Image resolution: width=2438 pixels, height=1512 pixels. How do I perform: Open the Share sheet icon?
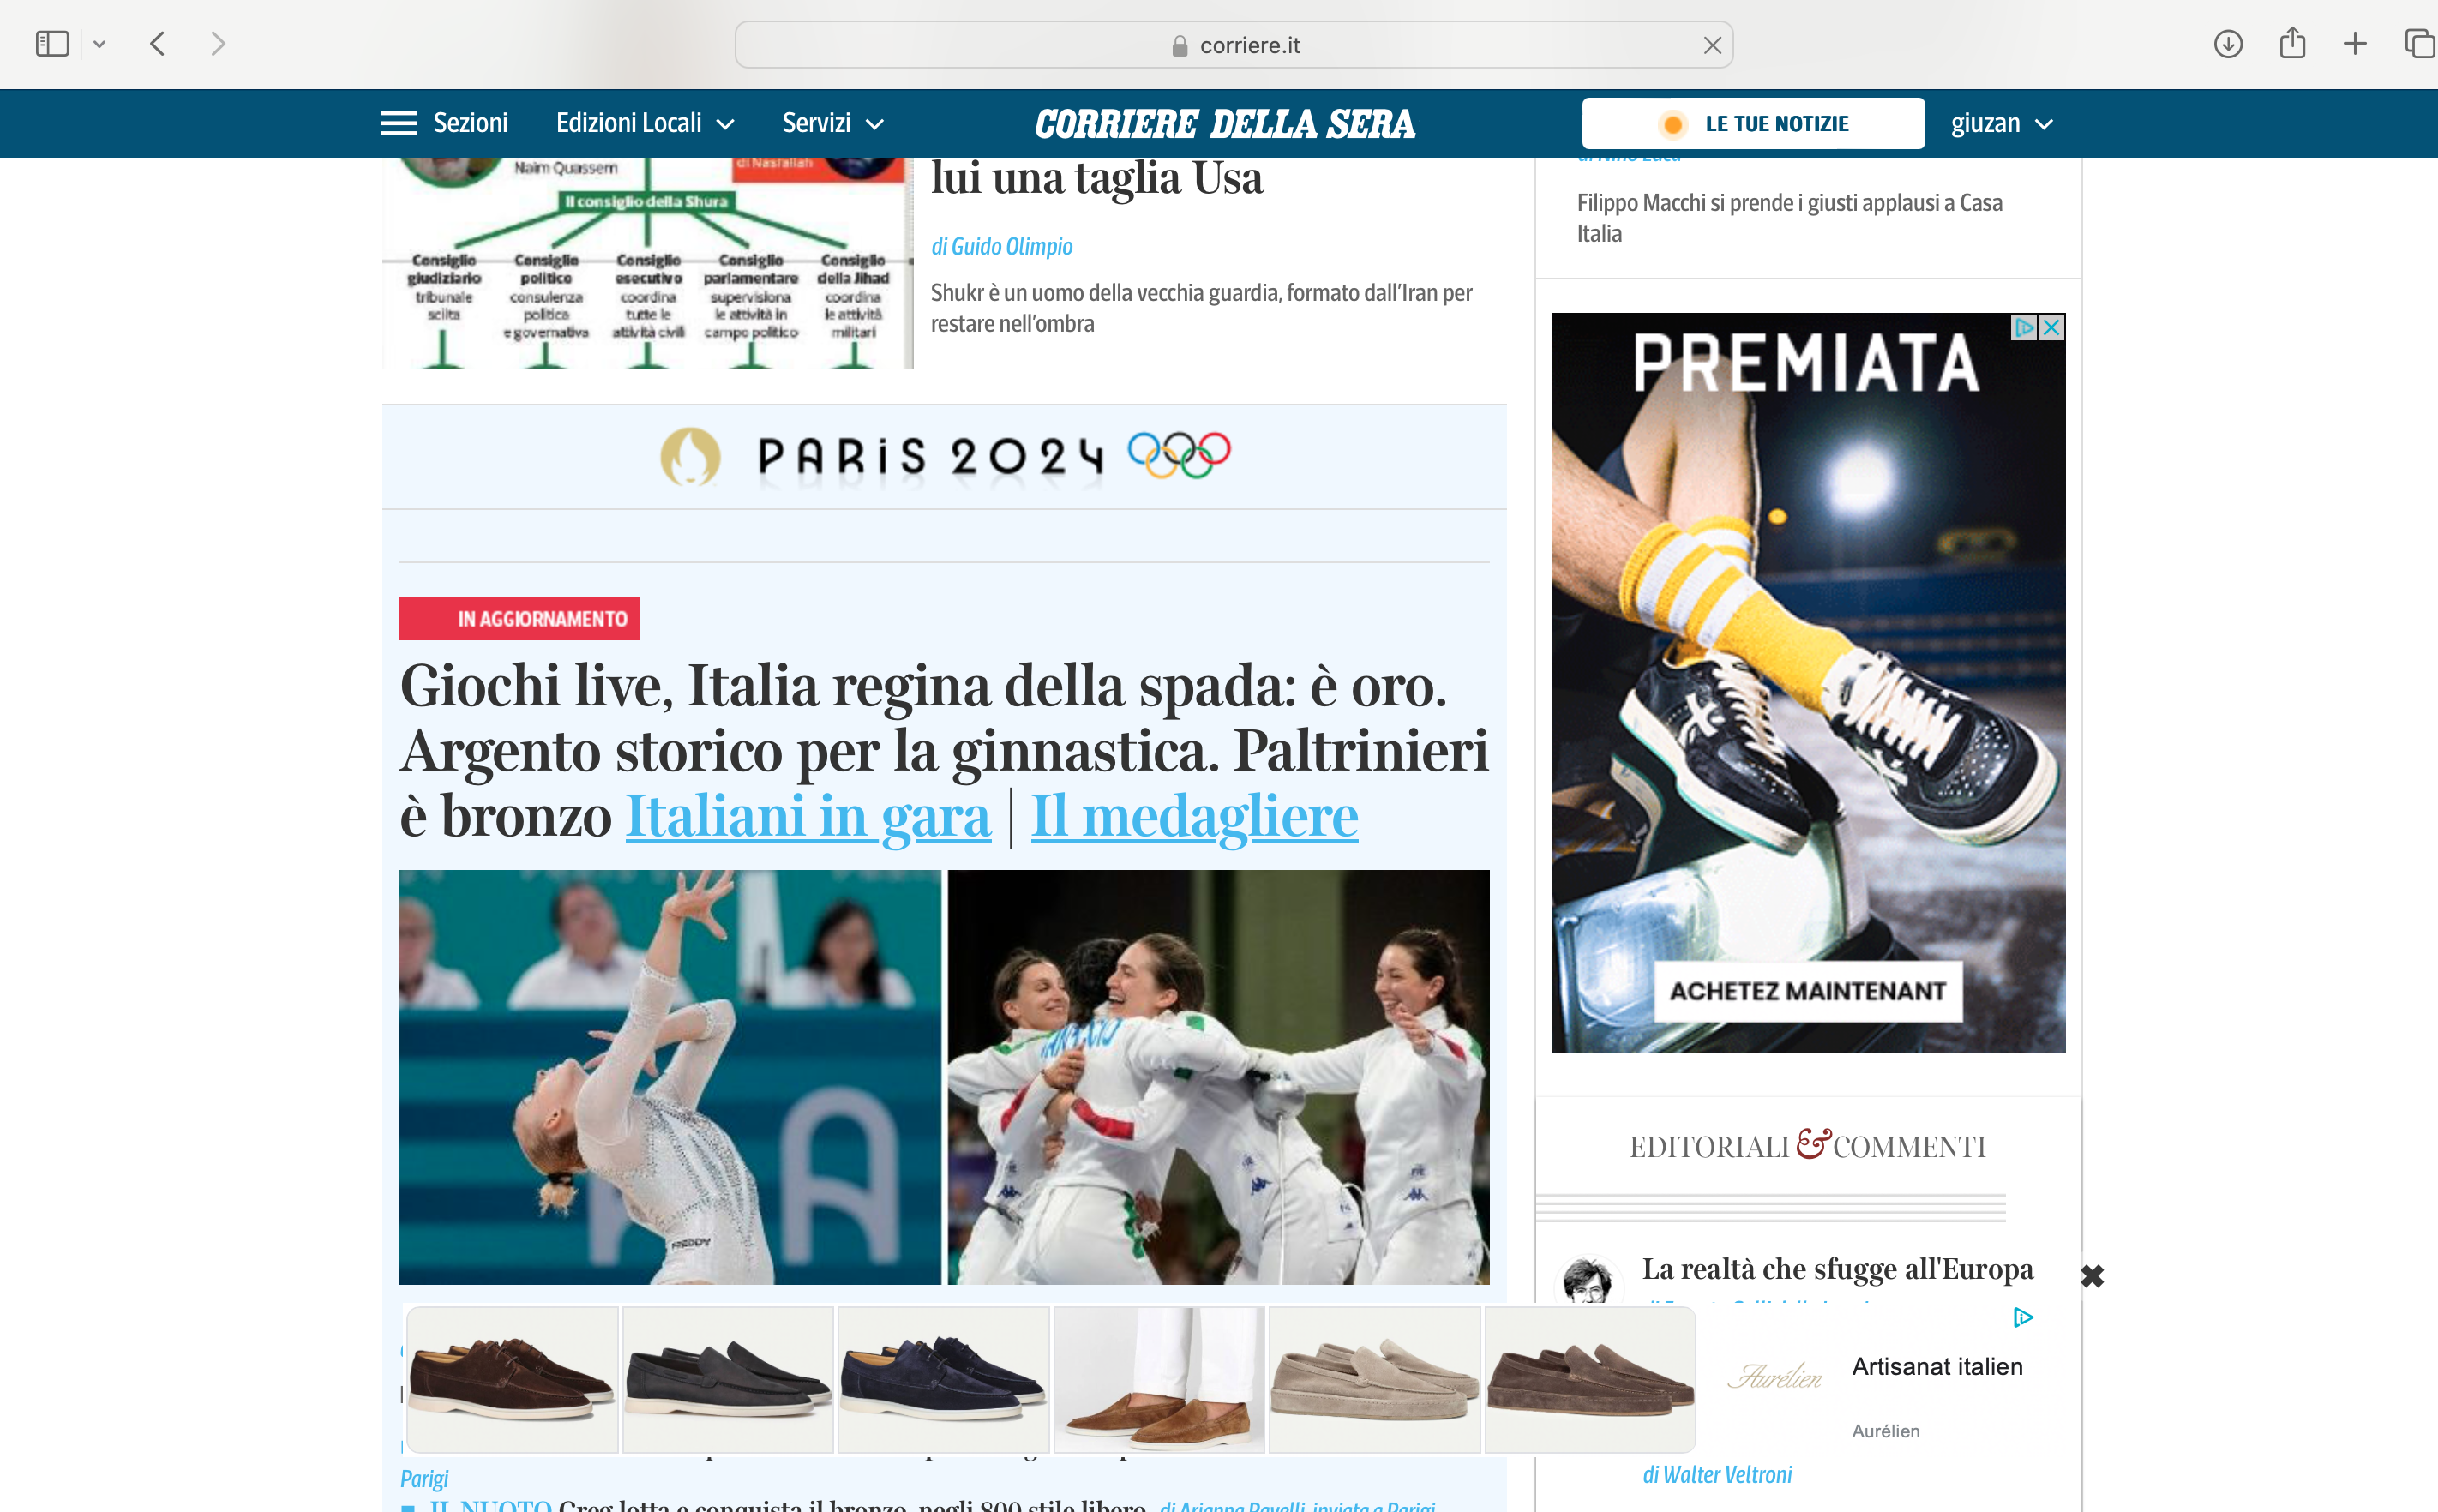tap(2292, 43)
